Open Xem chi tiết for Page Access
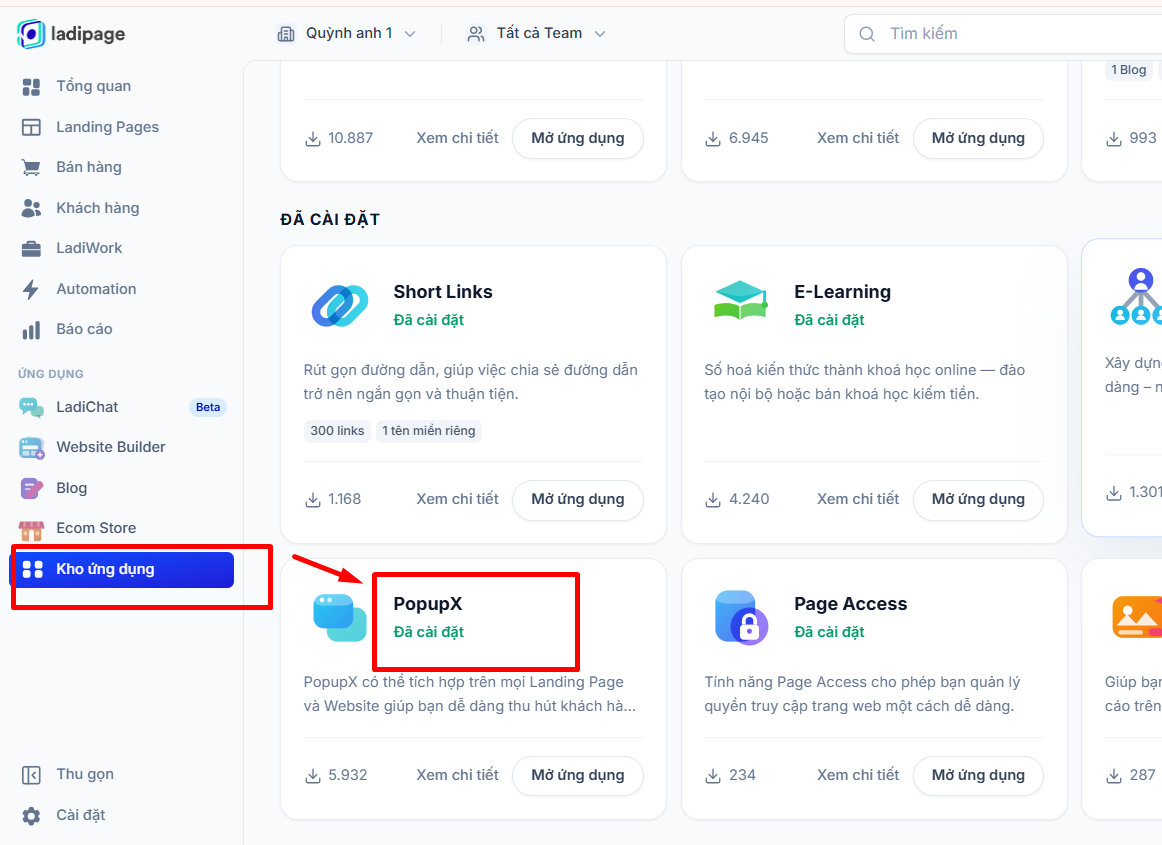The width and height of the screenshot is (1162, 845). 858,775
